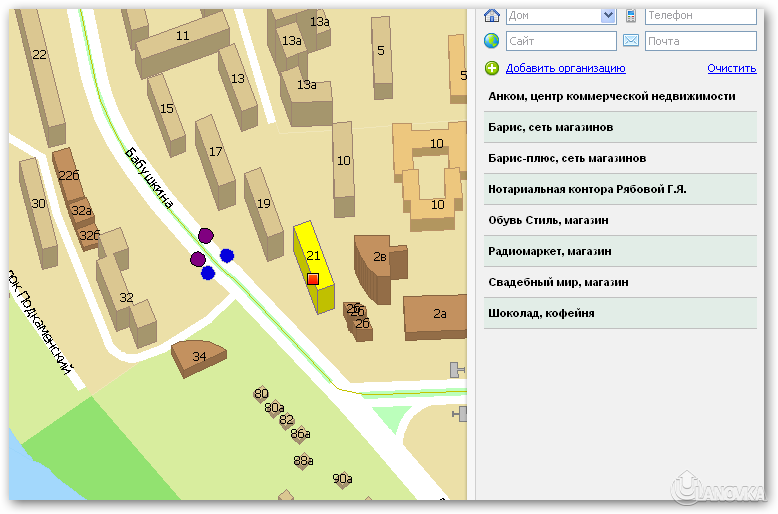Select Шоколад, кофейня from the organization list
The image size is (778, 514).
click(541, 313)
